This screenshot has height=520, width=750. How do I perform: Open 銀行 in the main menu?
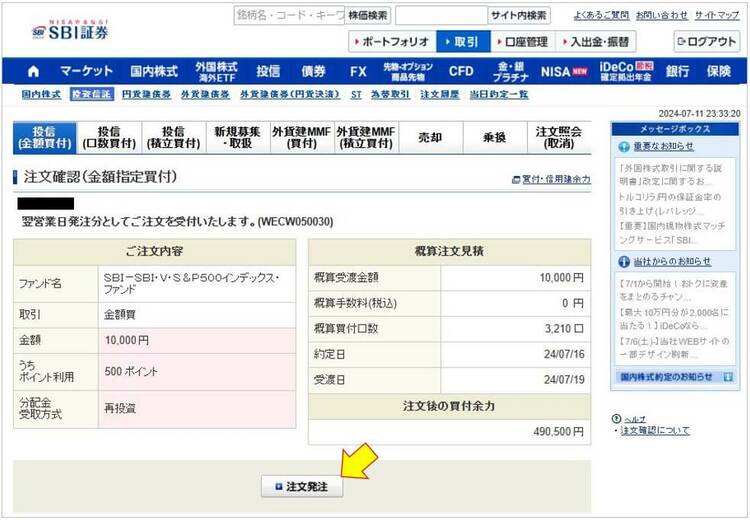[x=677, y=71]
